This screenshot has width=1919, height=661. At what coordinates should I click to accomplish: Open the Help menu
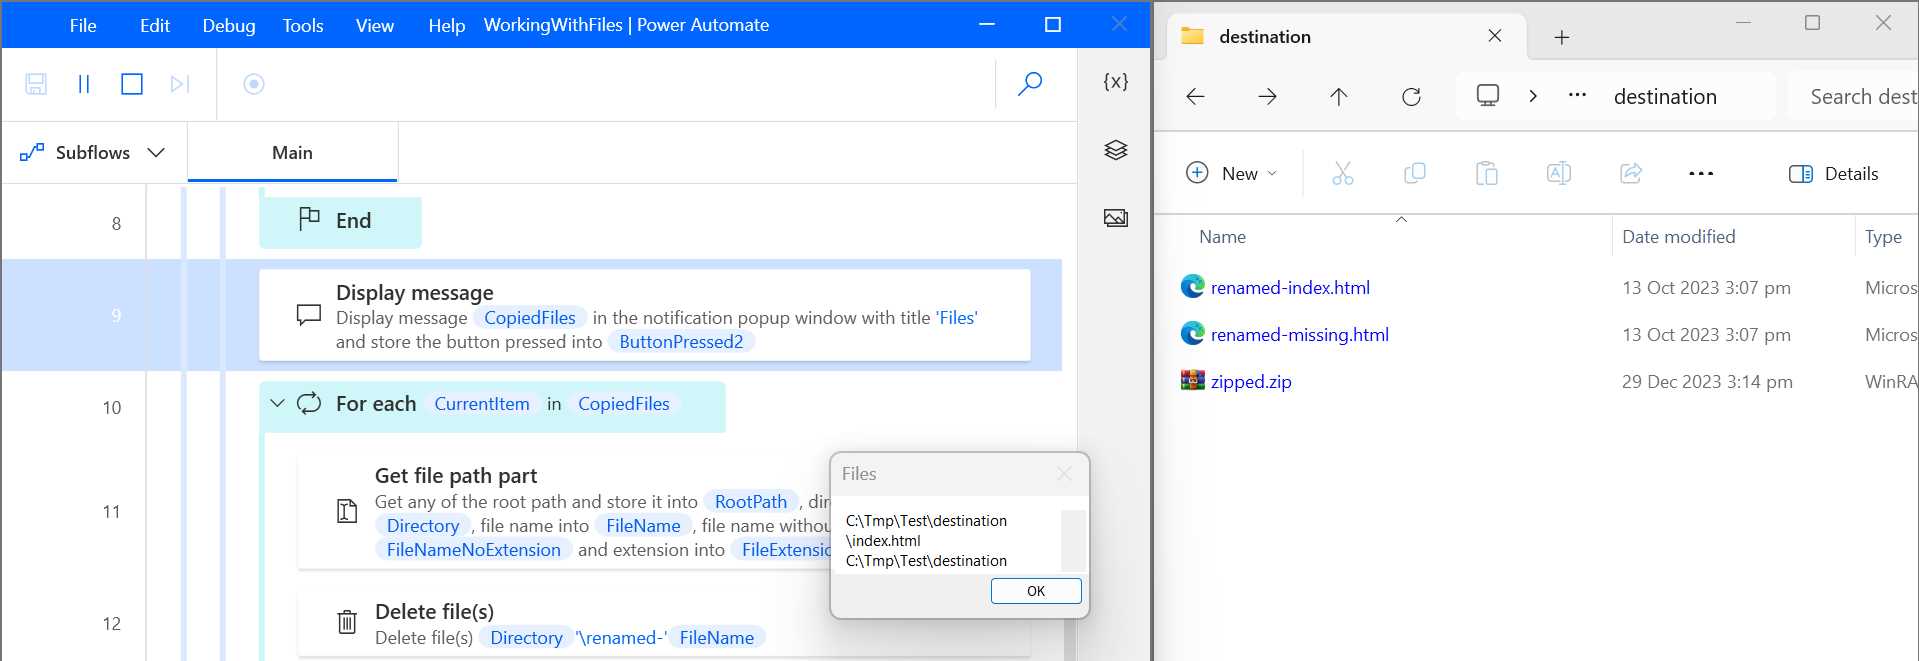click(x=447, y=26)
